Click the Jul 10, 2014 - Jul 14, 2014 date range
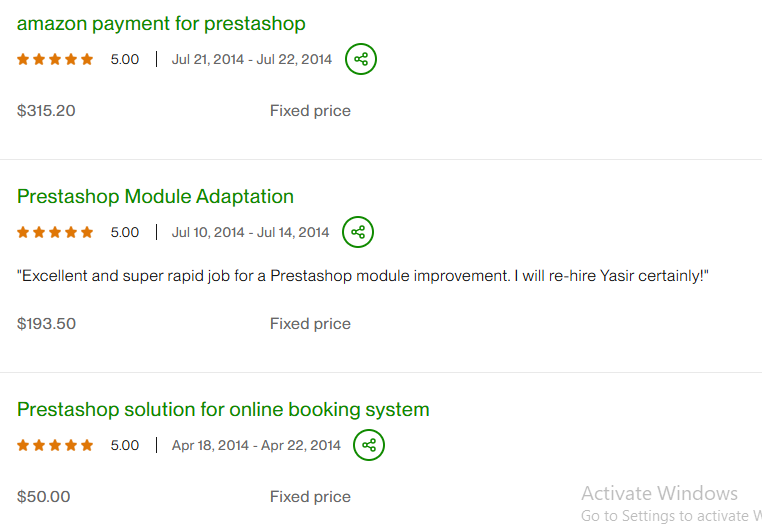 [250, 232]
